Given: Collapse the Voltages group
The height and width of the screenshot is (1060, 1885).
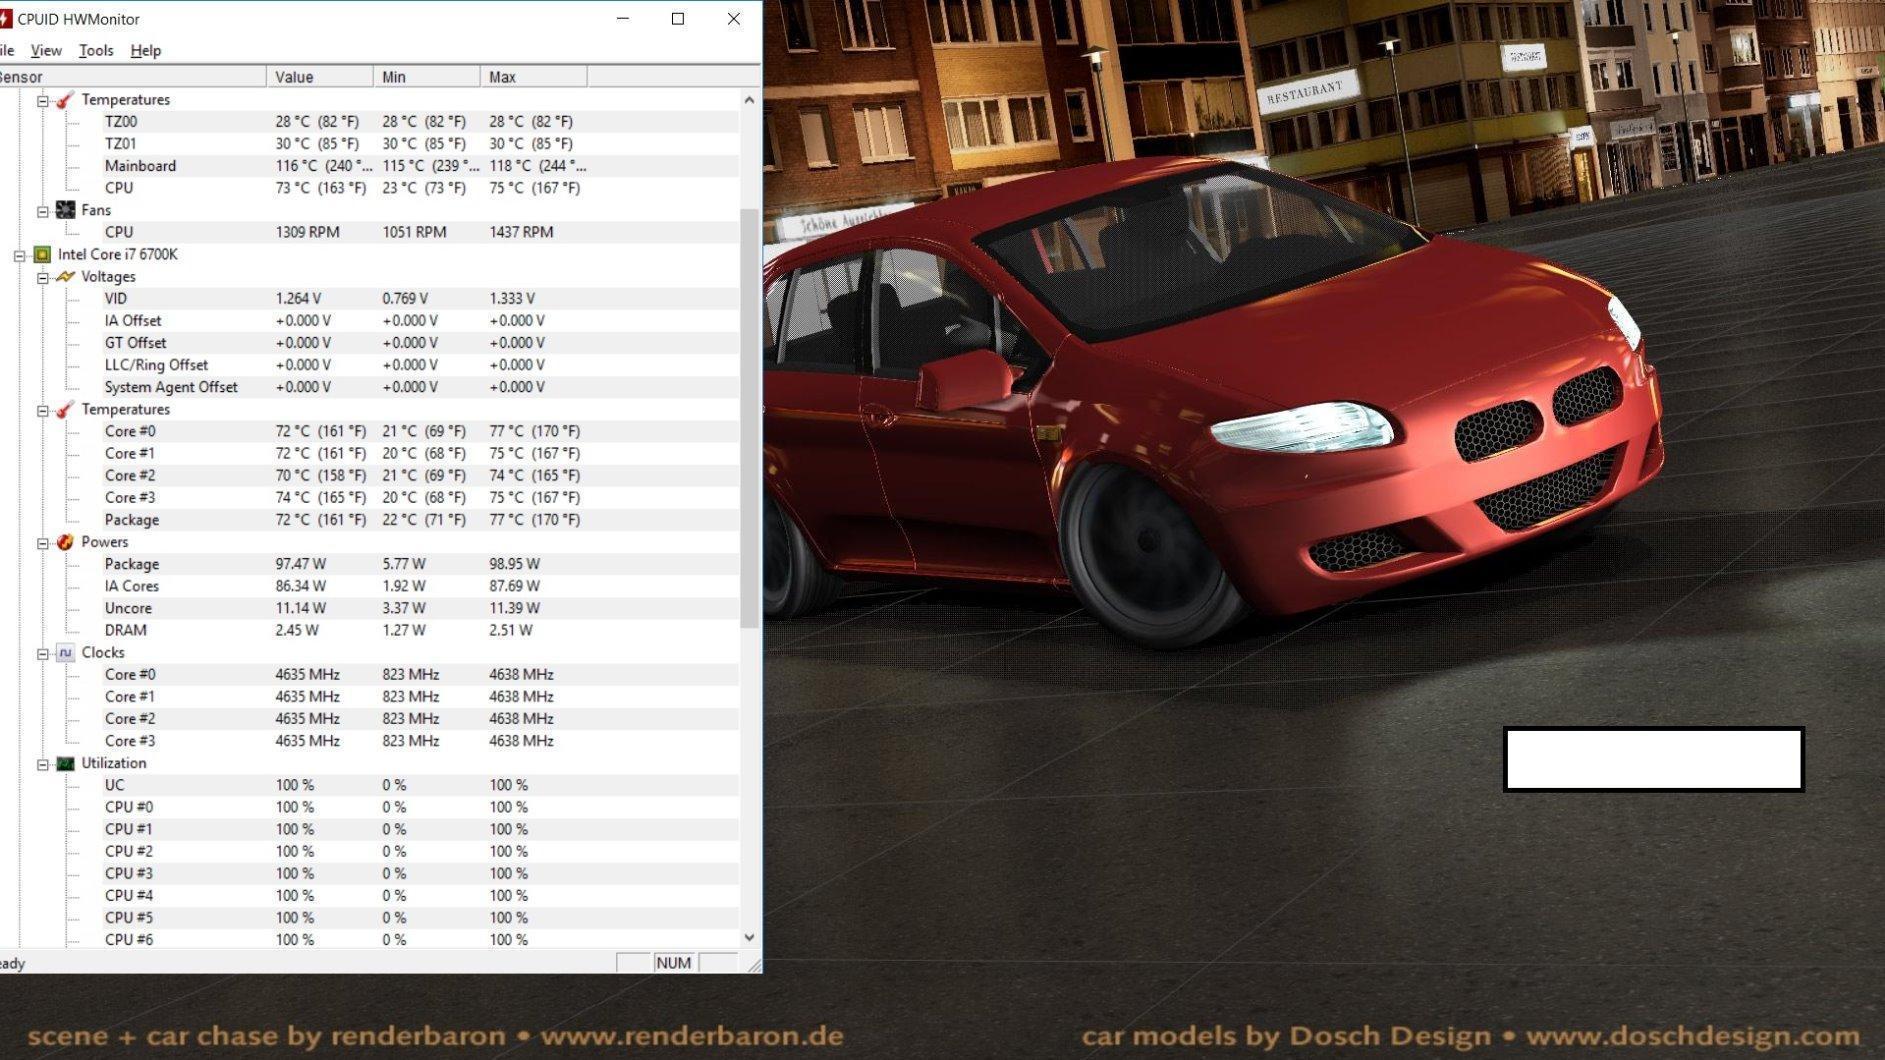Looking at the screenshot, I should 43,278.
